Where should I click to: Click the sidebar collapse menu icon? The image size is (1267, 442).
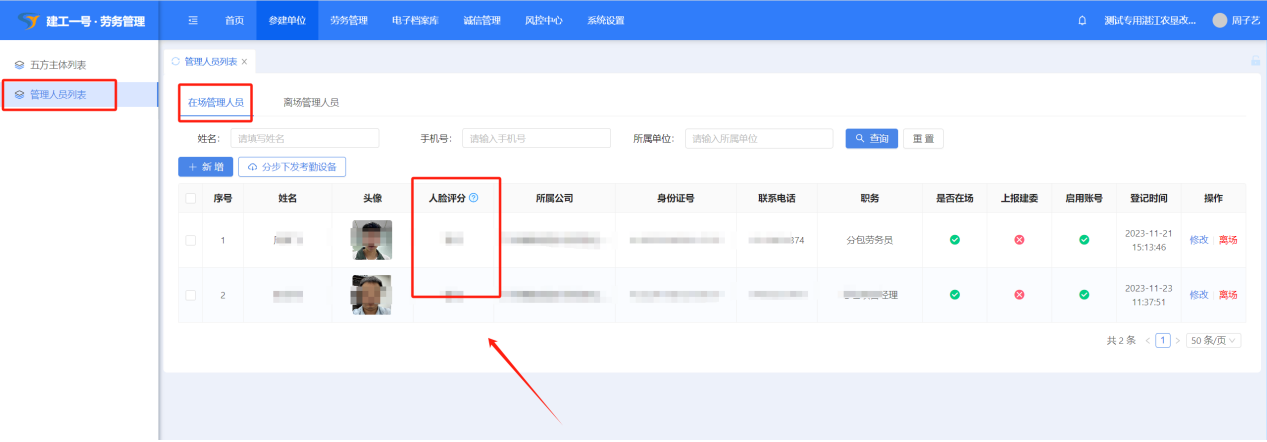pos(193,20)
